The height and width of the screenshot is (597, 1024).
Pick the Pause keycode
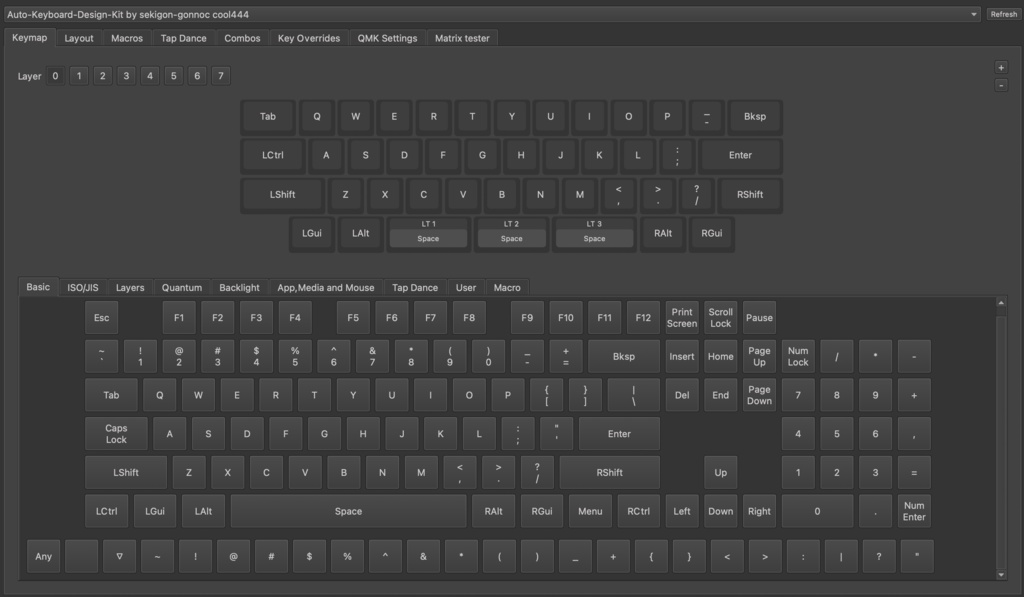click(759, 317)
